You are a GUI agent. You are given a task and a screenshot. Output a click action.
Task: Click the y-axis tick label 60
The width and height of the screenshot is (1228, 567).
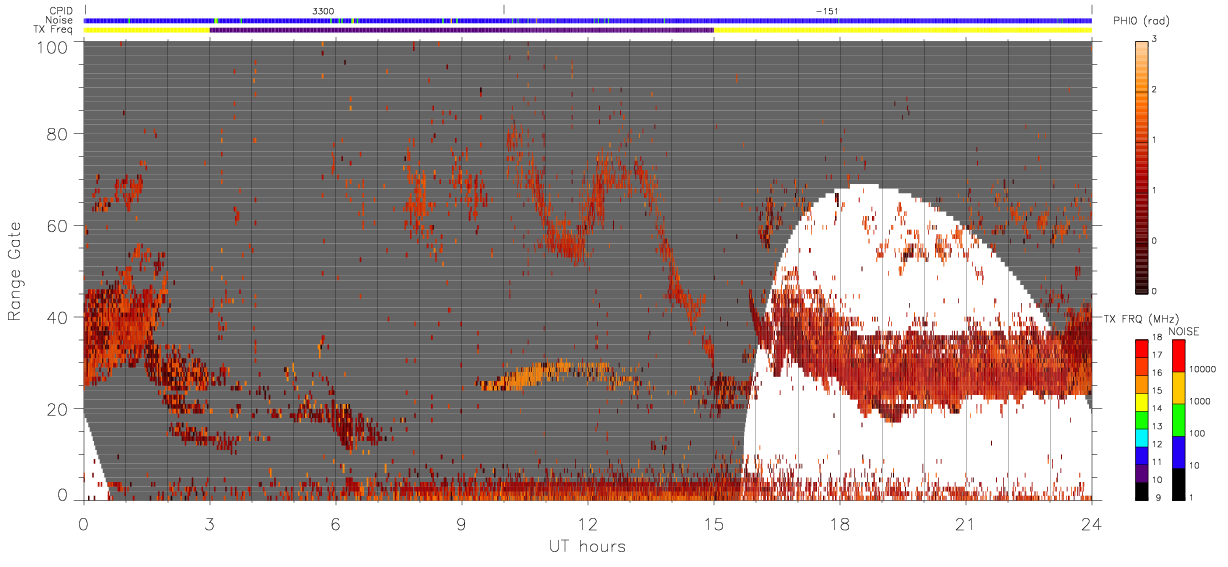tap(58, 226)
